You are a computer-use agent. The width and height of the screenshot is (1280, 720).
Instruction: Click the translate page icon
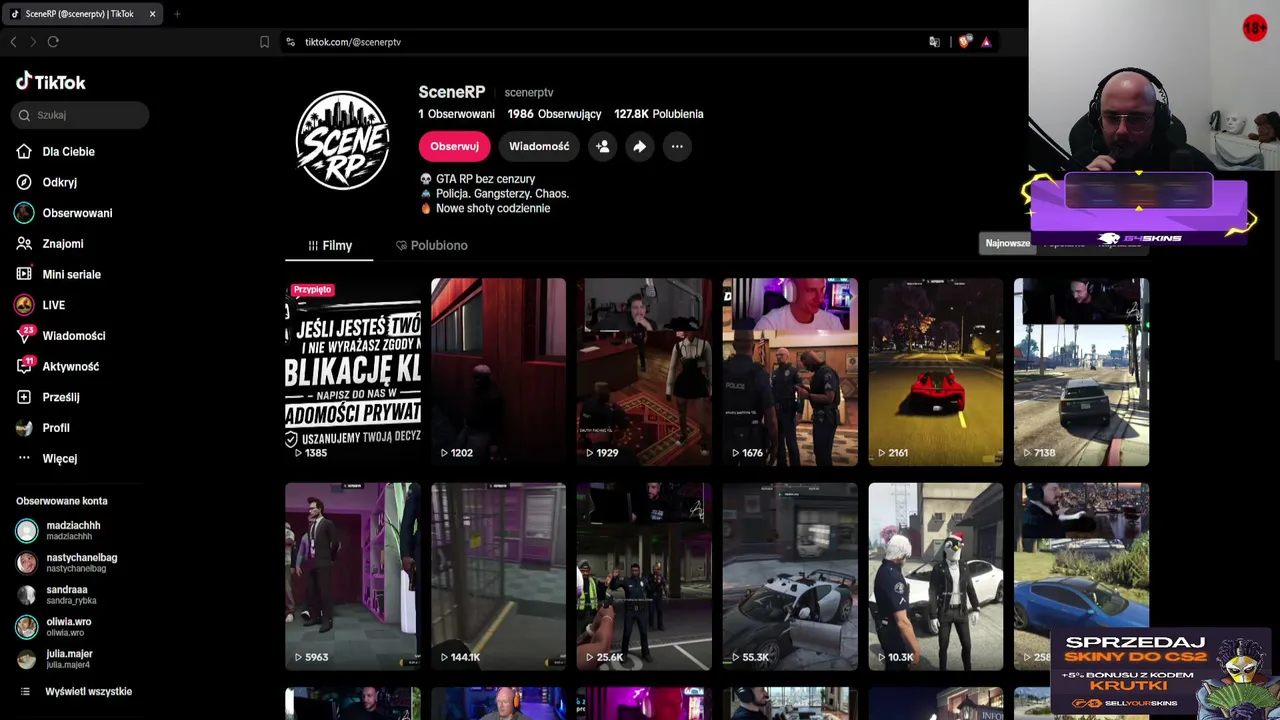[934, 42]
